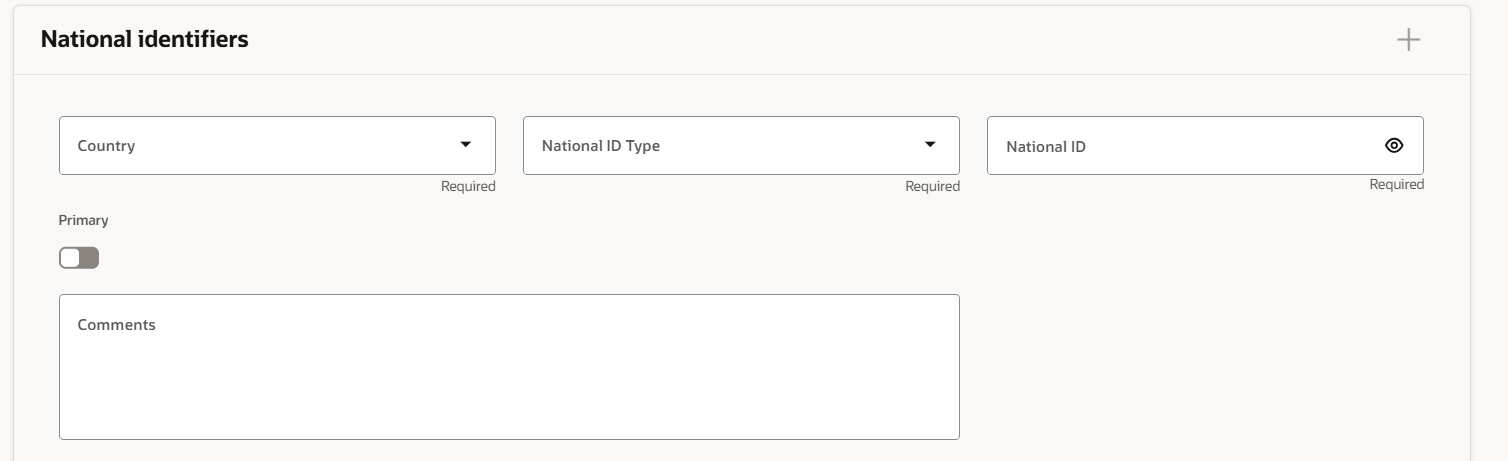Screen dimensions: 1508x461
Task: Click inside the Country combo box field
Action: pos(260,146)
